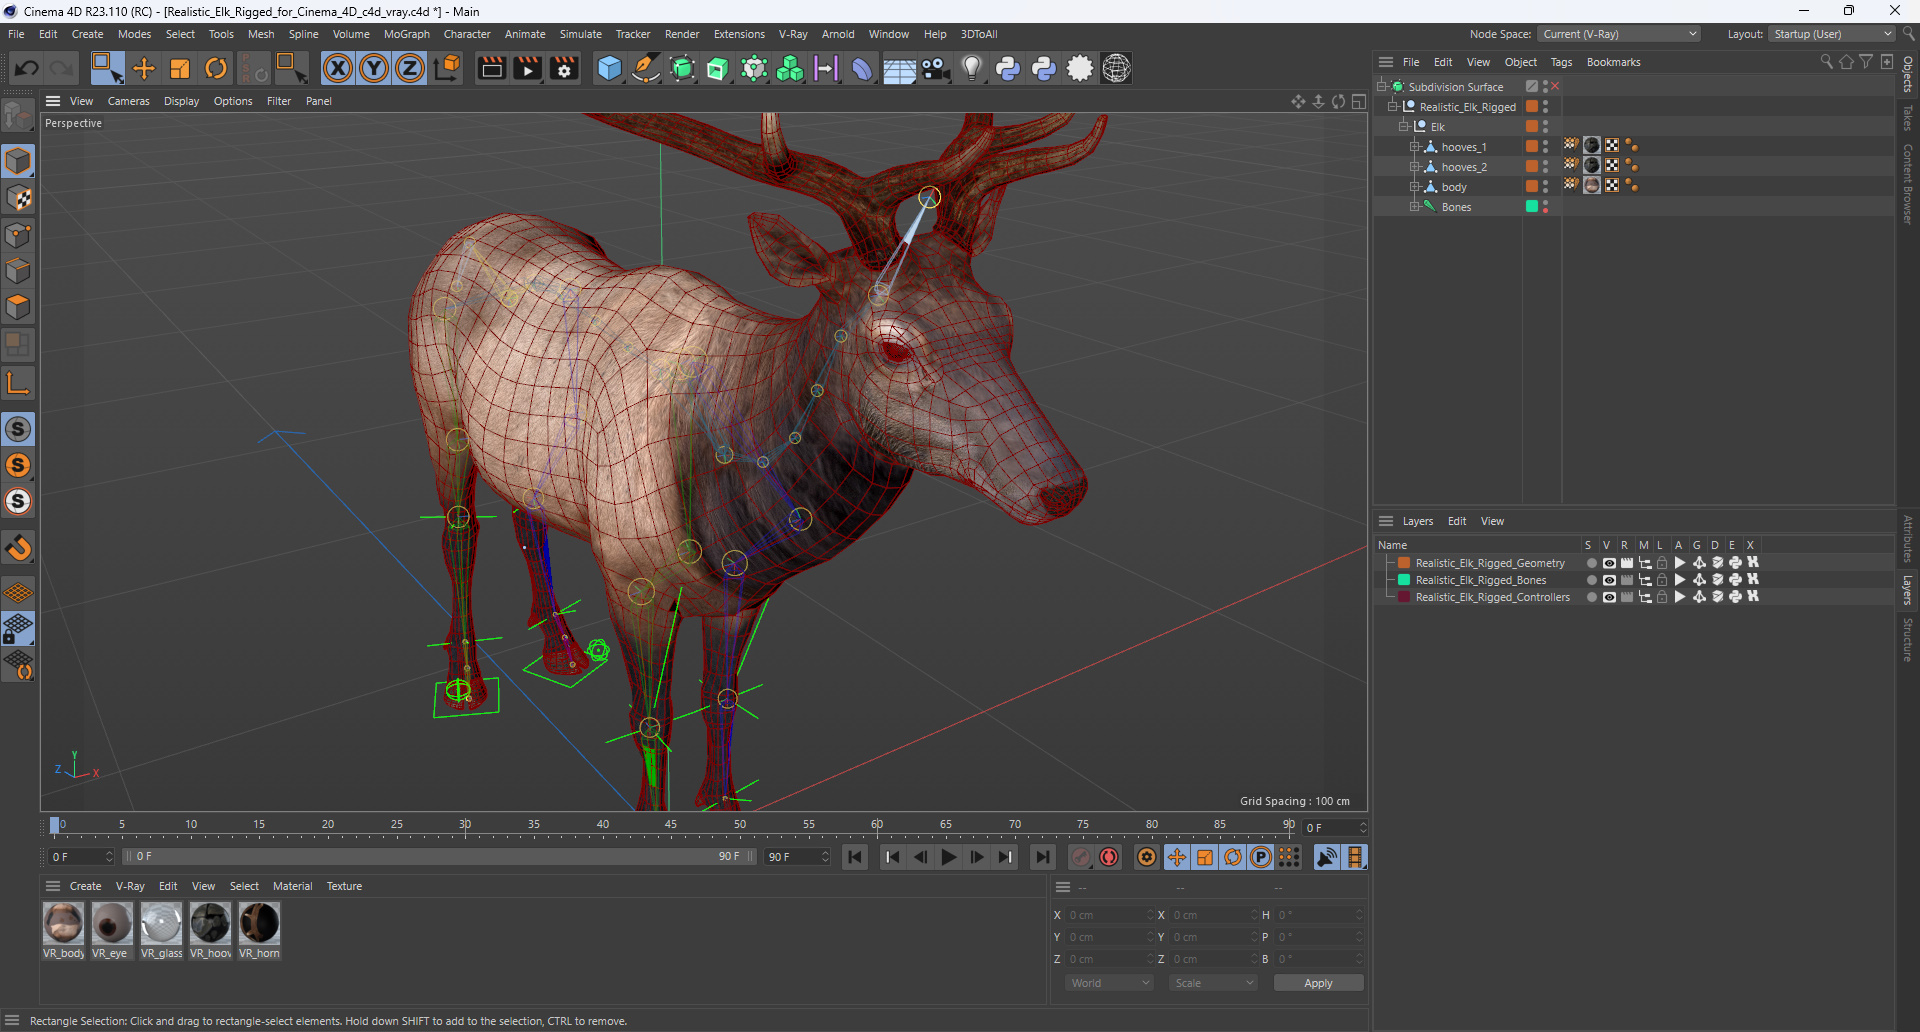Select Live Selection tool icon
This screenshot has width=1920, height=1032.
point(107,68)
